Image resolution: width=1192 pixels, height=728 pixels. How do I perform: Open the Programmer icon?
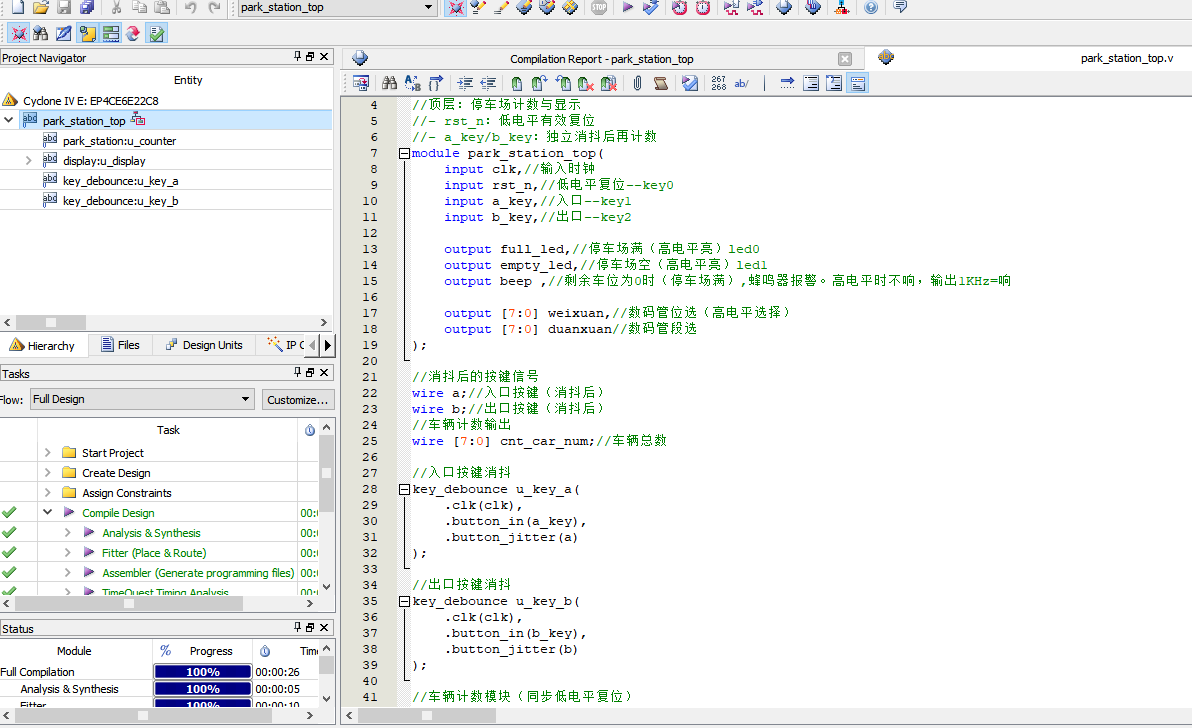click(x=813, y=8)
